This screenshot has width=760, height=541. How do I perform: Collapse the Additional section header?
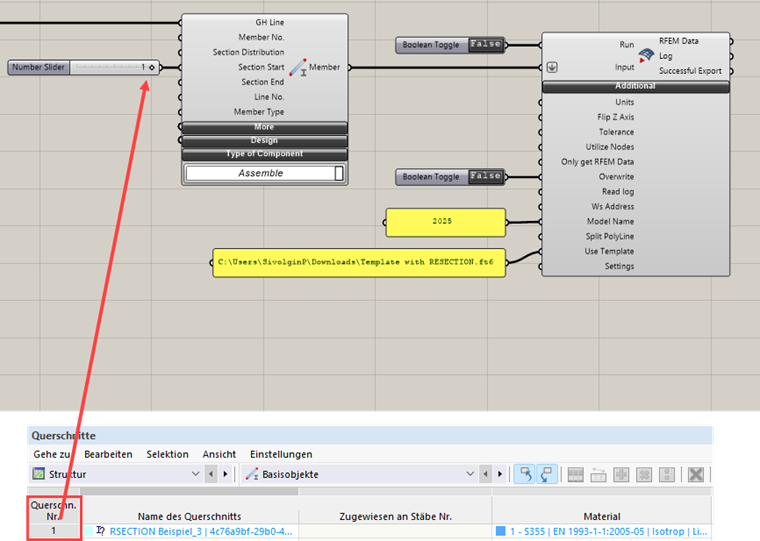point(635,86)
